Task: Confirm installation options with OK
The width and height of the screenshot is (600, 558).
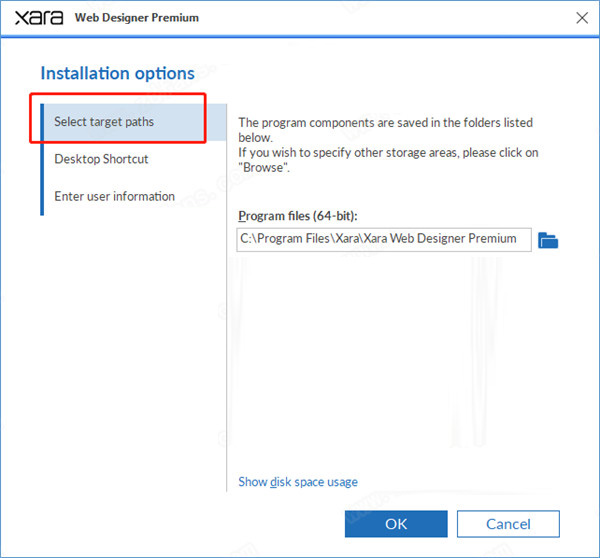Action: click(x=396, y=524)
